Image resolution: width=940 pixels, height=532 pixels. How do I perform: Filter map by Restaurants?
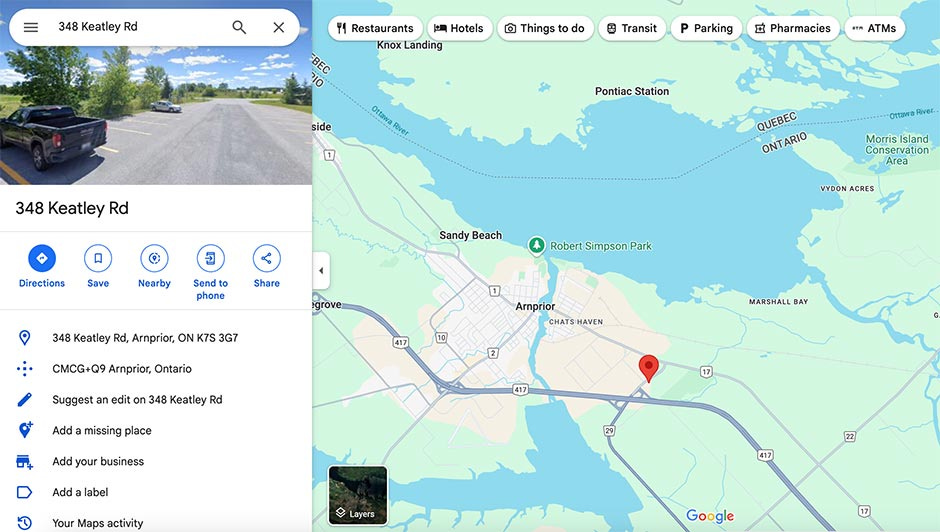pyautogui.click(x=375, y=28)
